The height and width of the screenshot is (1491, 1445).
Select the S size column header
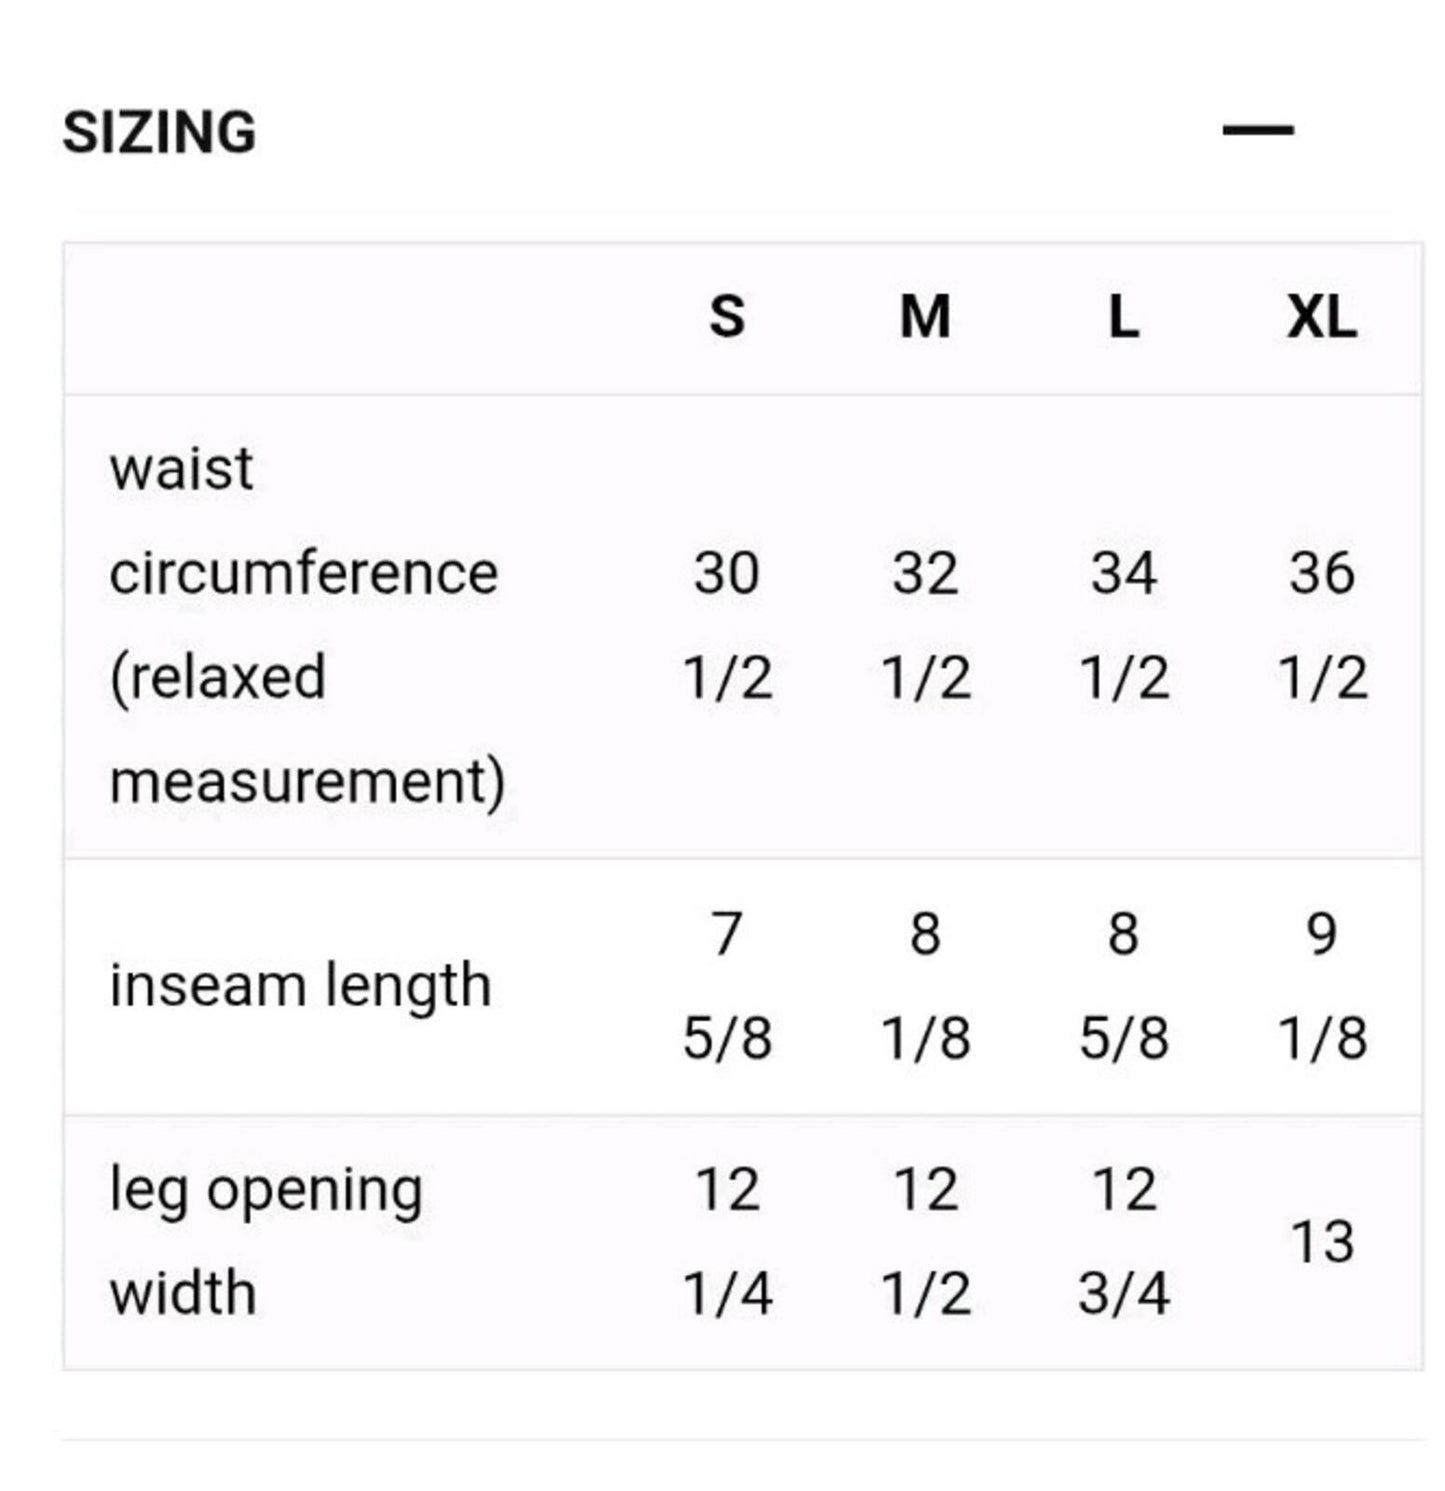pyautogui.click(x=727, y=317)
